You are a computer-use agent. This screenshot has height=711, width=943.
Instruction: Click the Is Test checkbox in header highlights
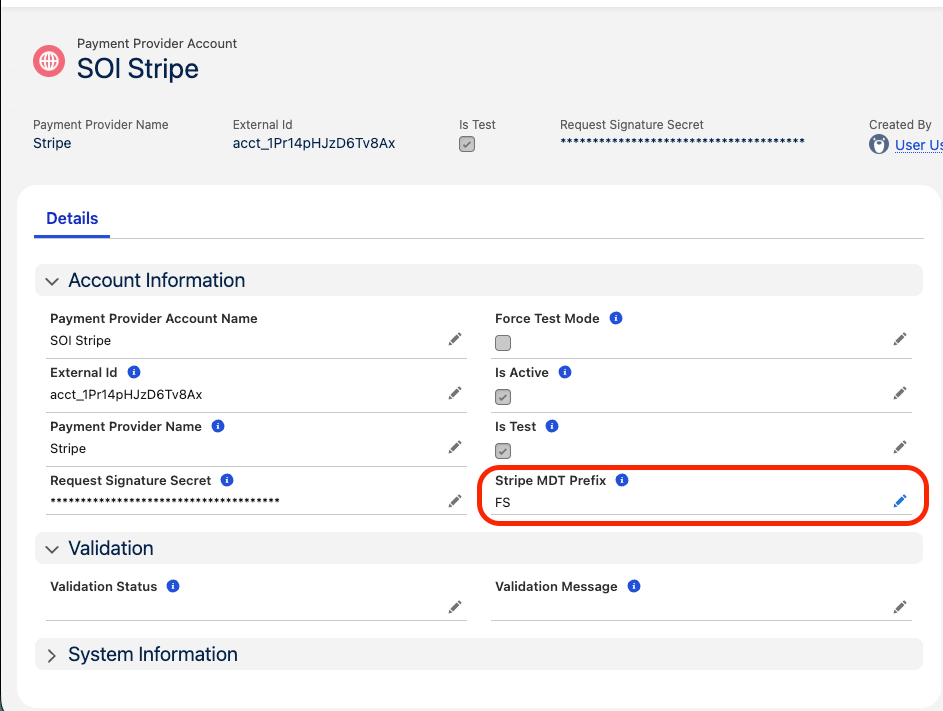tap(467, 144)
